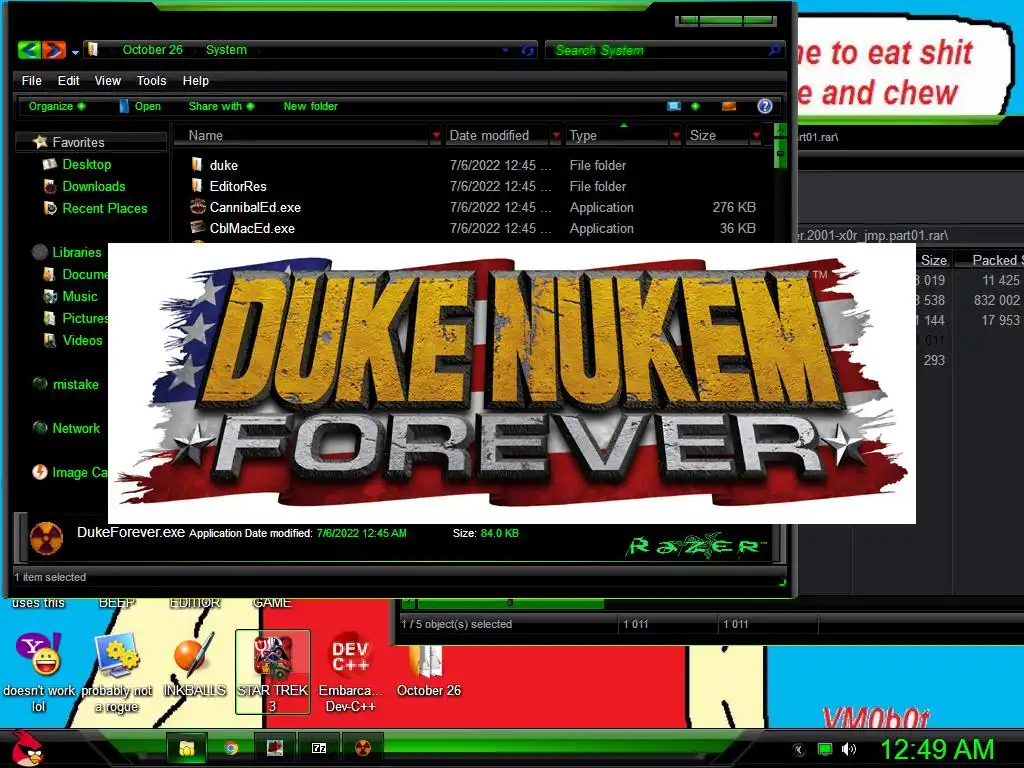Switch to the Duke Forever taskbar button
1024x768 pixels.
click(x=362, y=748)
